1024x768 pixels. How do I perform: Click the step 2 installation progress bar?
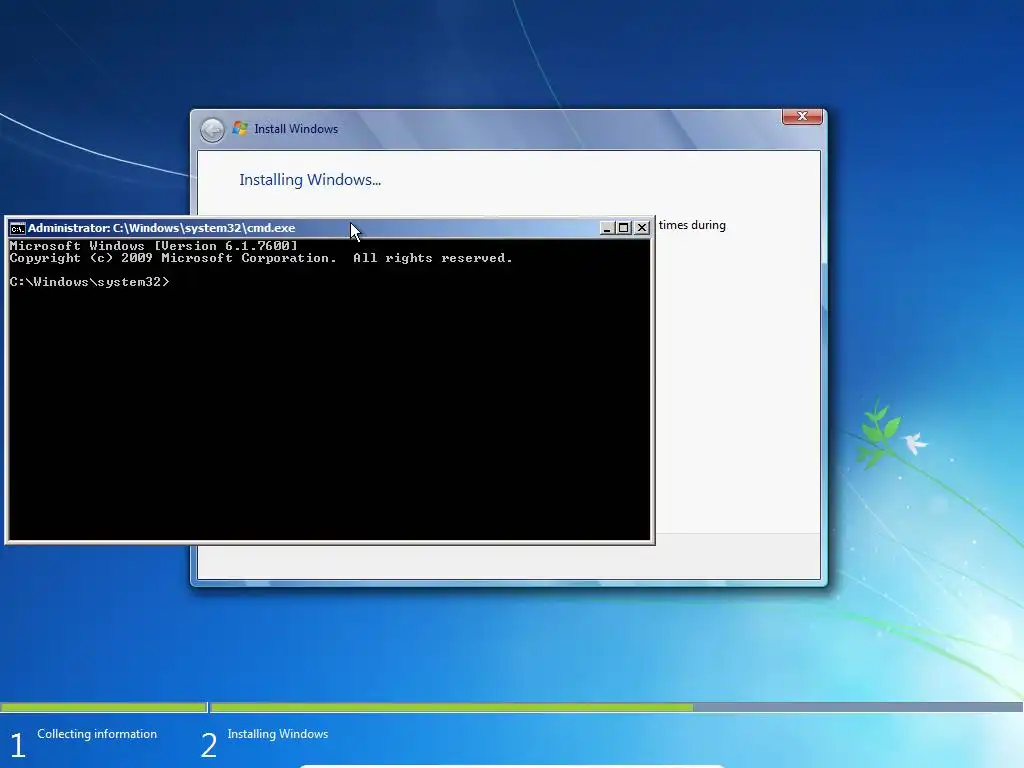coord(616,707)
